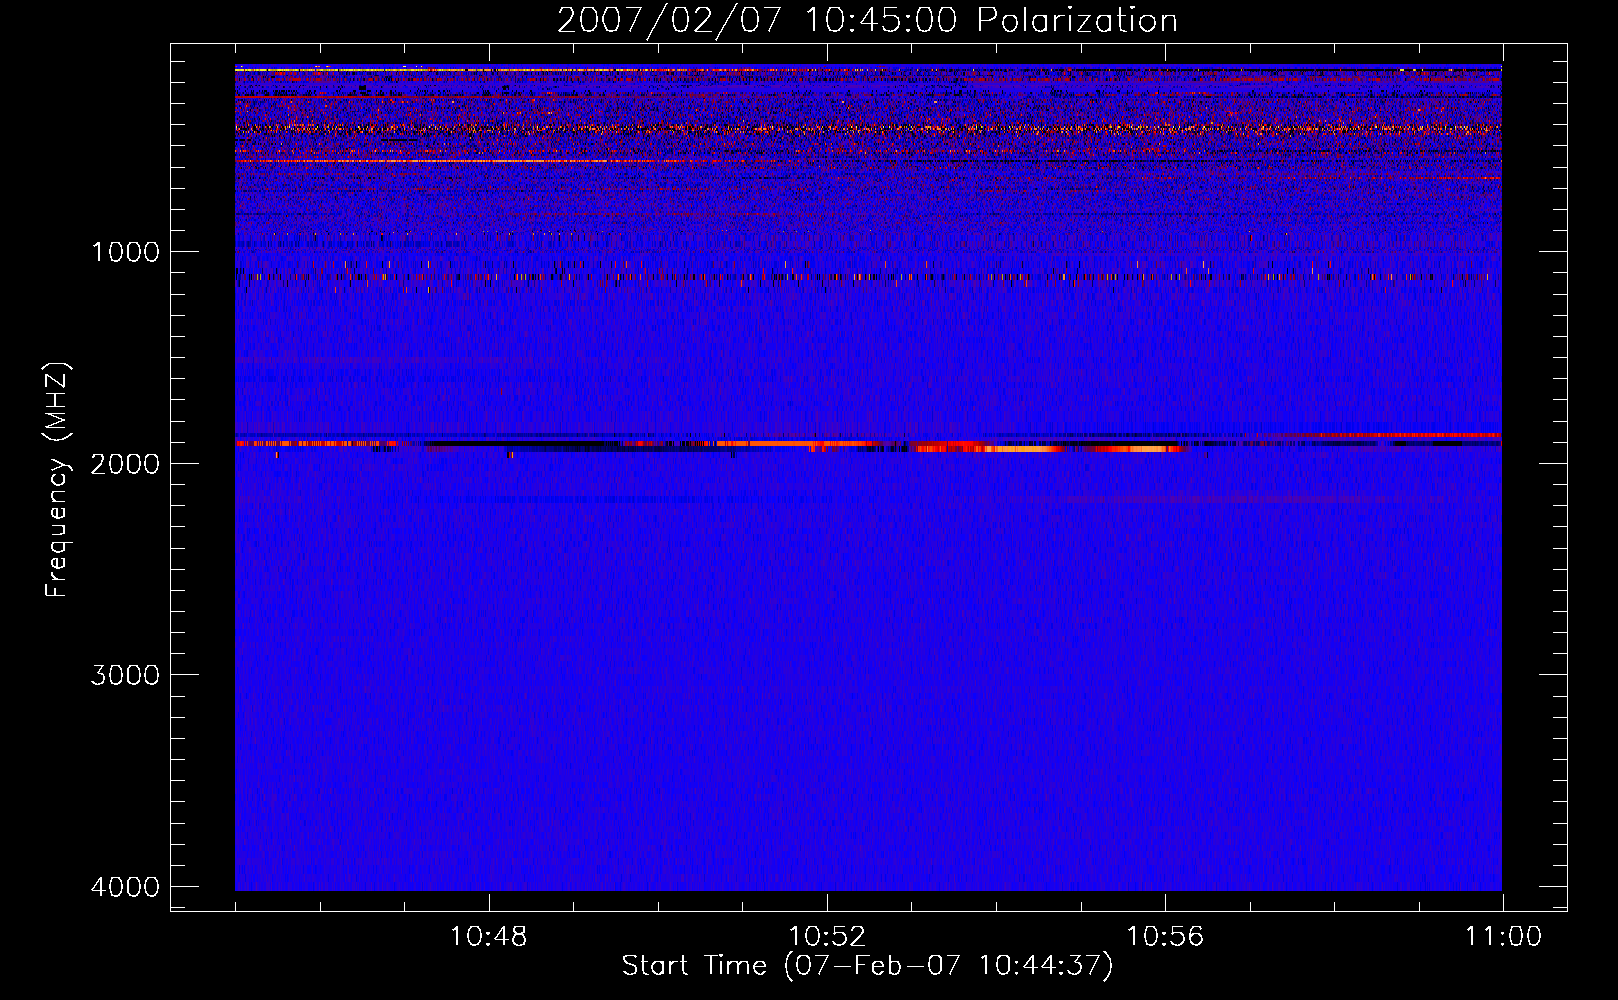This screenshot has width=1618, height=1000.
Task: Click the 10:56 time tick label
Action: [x=1165, y=937]
